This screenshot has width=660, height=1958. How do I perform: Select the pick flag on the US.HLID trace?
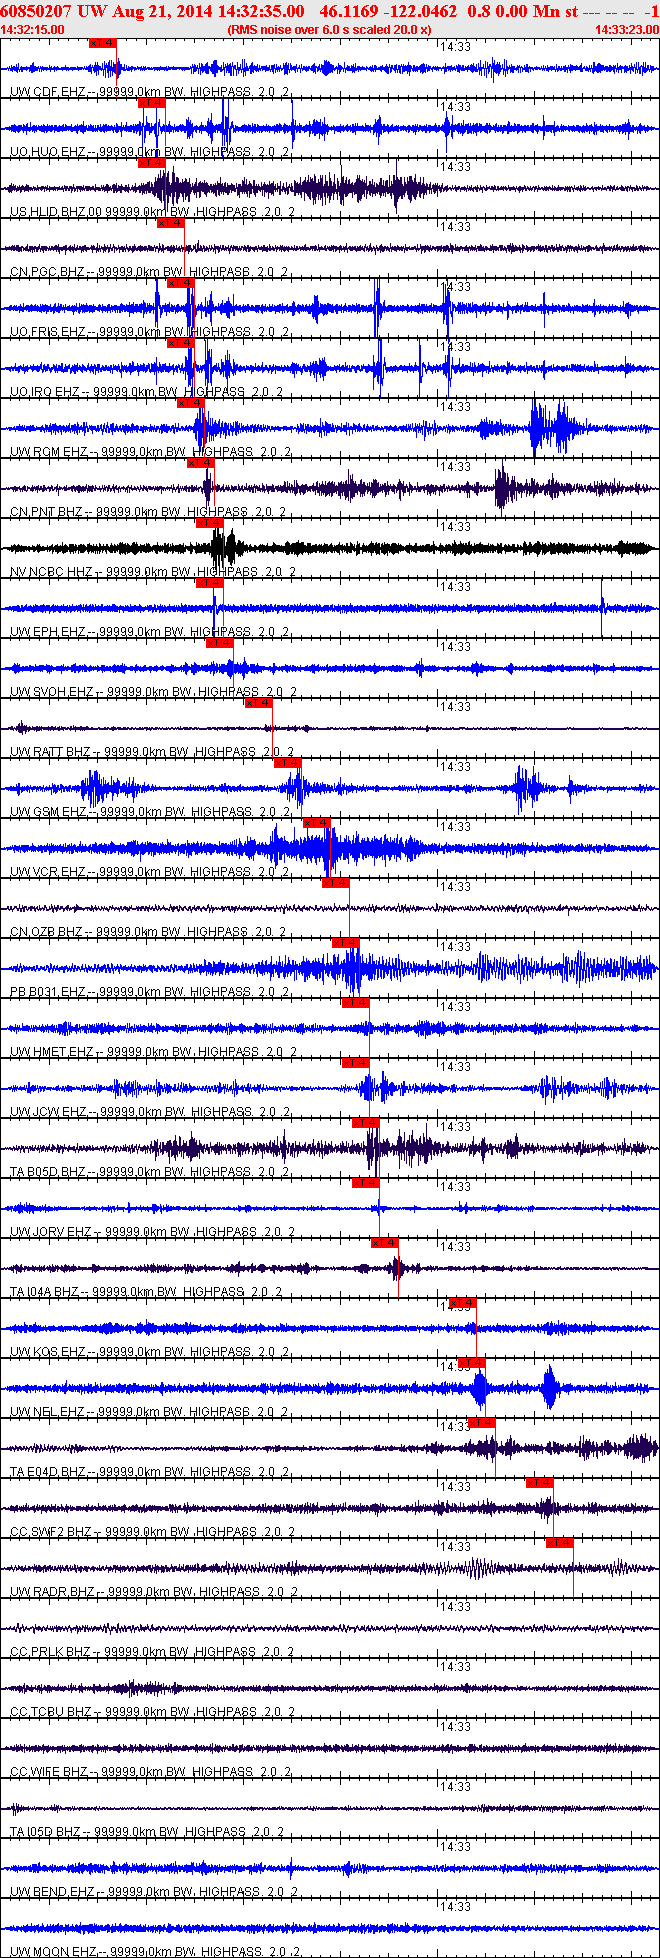151,163
